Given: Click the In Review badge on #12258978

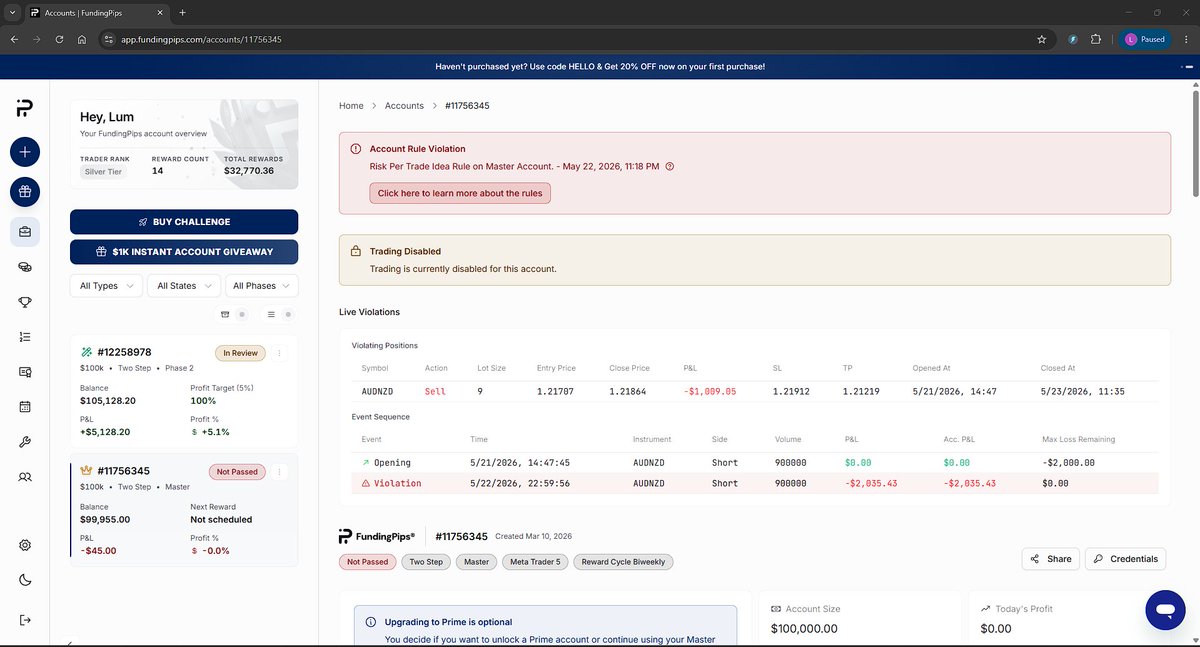Looking at the screenshot, I should coord(241,352).
